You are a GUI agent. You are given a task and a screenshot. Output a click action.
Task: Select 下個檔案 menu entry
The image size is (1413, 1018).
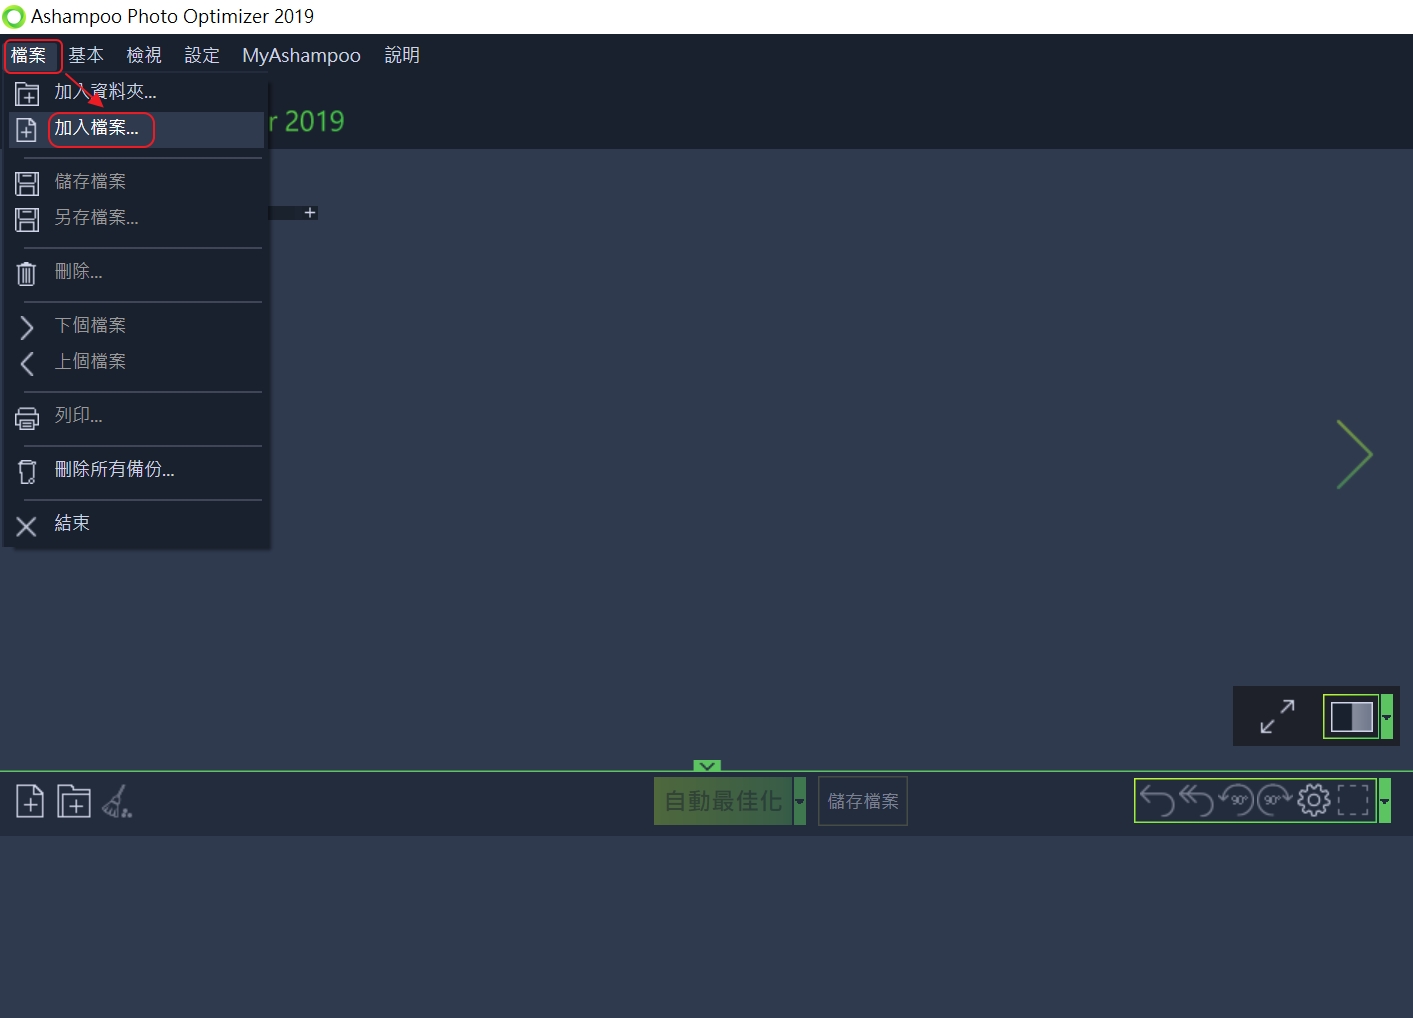pos(136,326)
